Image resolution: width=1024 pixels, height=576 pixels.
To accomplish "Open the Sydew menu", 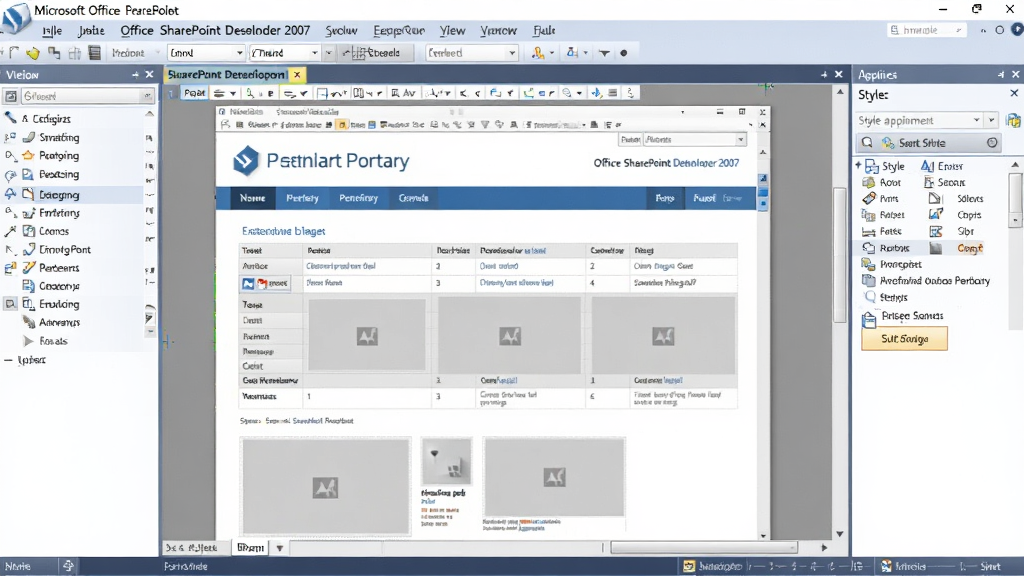I will [x=341, y=31].
